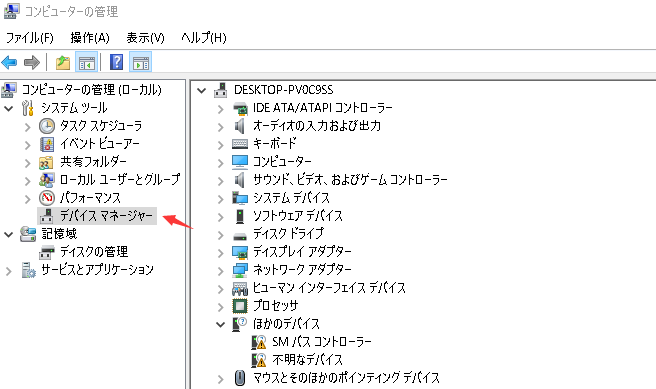Click the ネットワーク アダプター icon
This screenshot has height=389, width=656.
coord(240,270)
